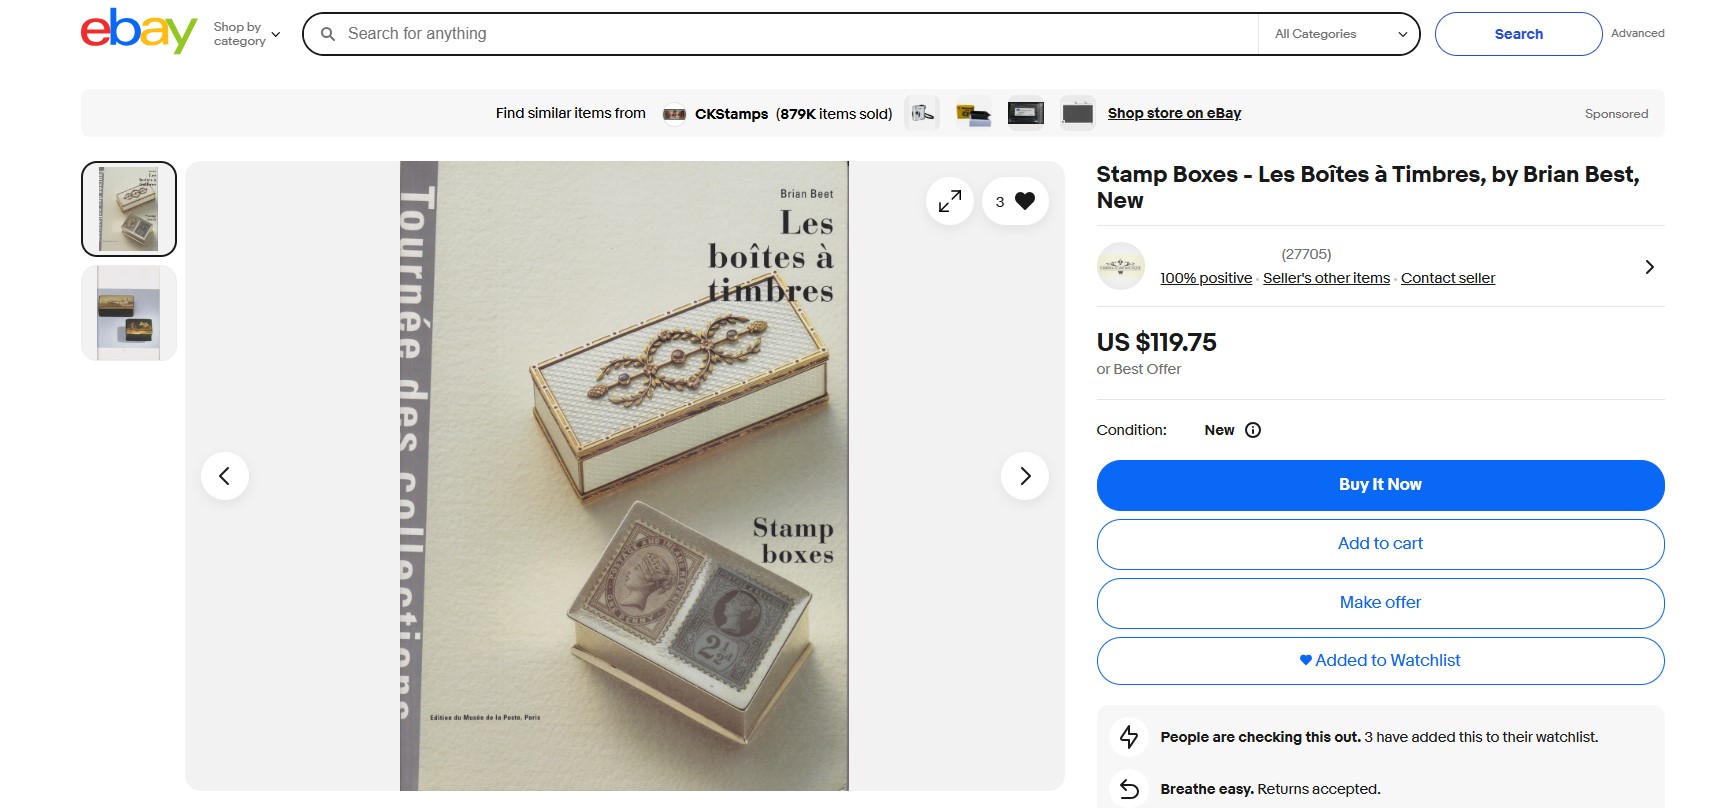Expand seller details chevron arrow
The height and width of the screenshot is (808, 1726).
[1649, 267]
